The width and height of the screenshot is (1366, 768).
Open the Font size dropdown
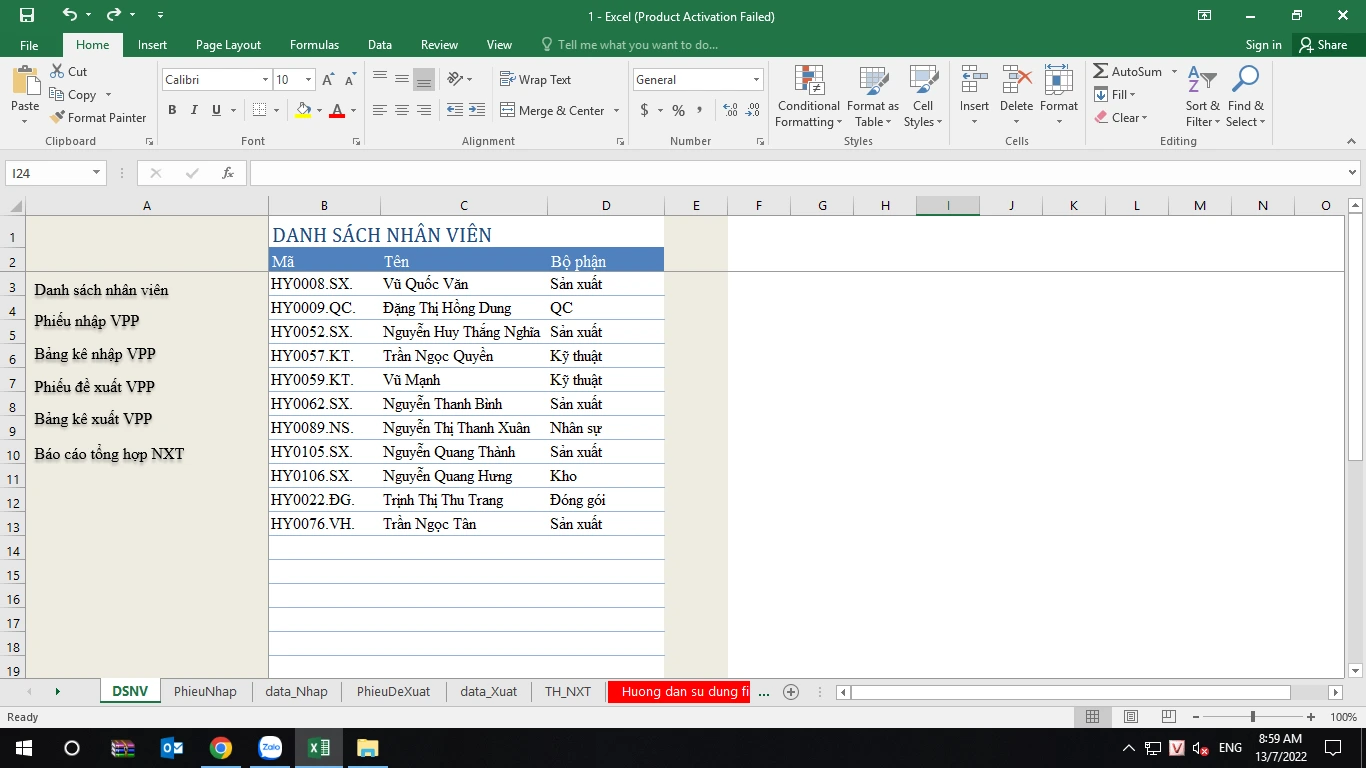pos(309,79)
